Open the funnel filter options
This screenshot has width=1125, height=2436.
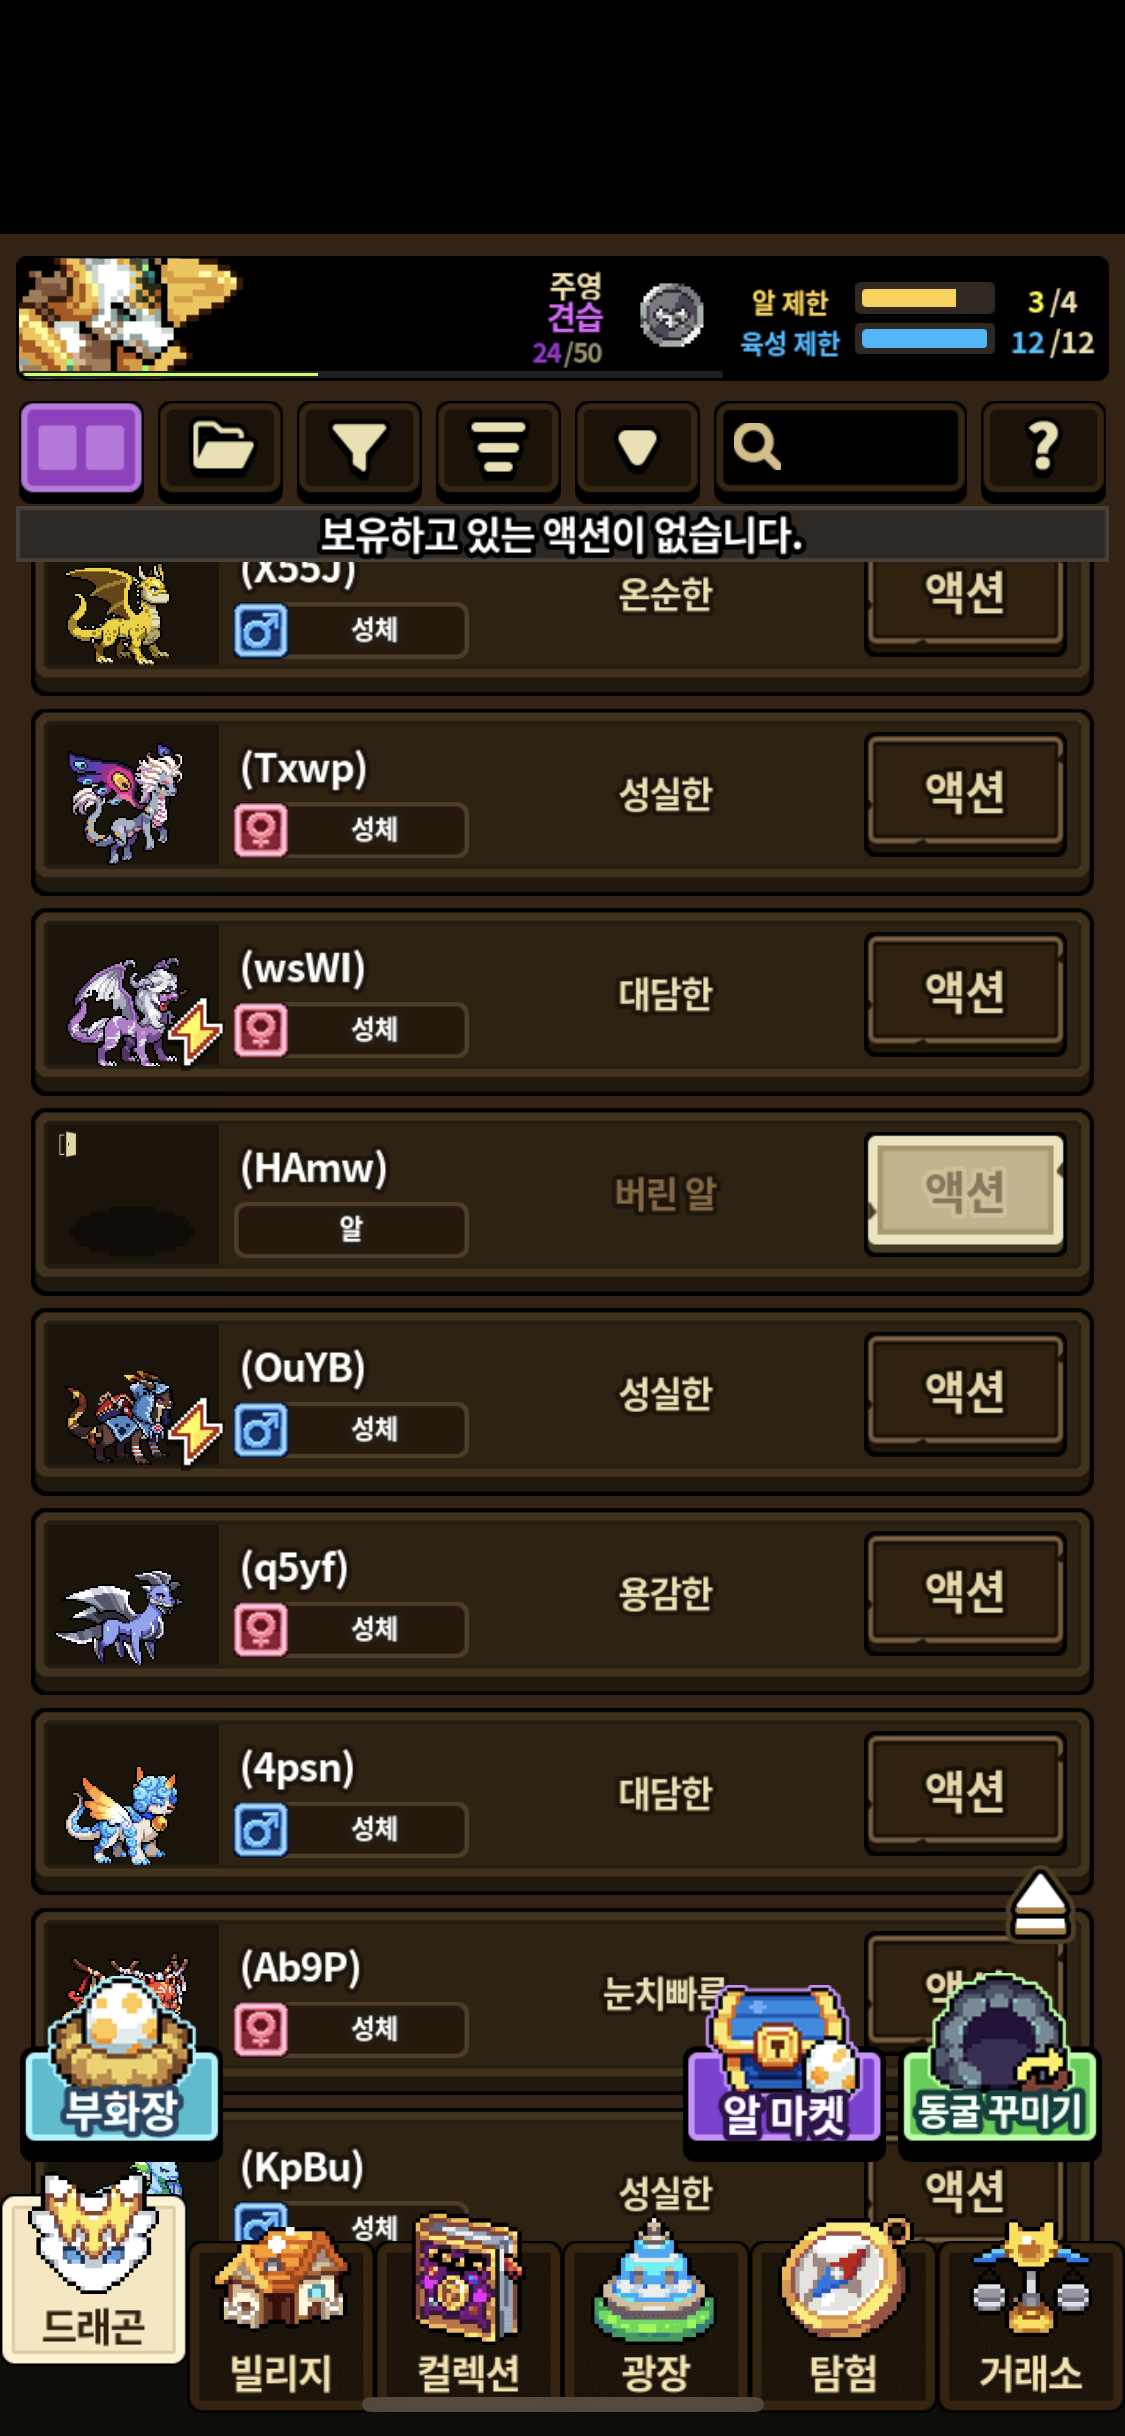click(x=359, y=448)
